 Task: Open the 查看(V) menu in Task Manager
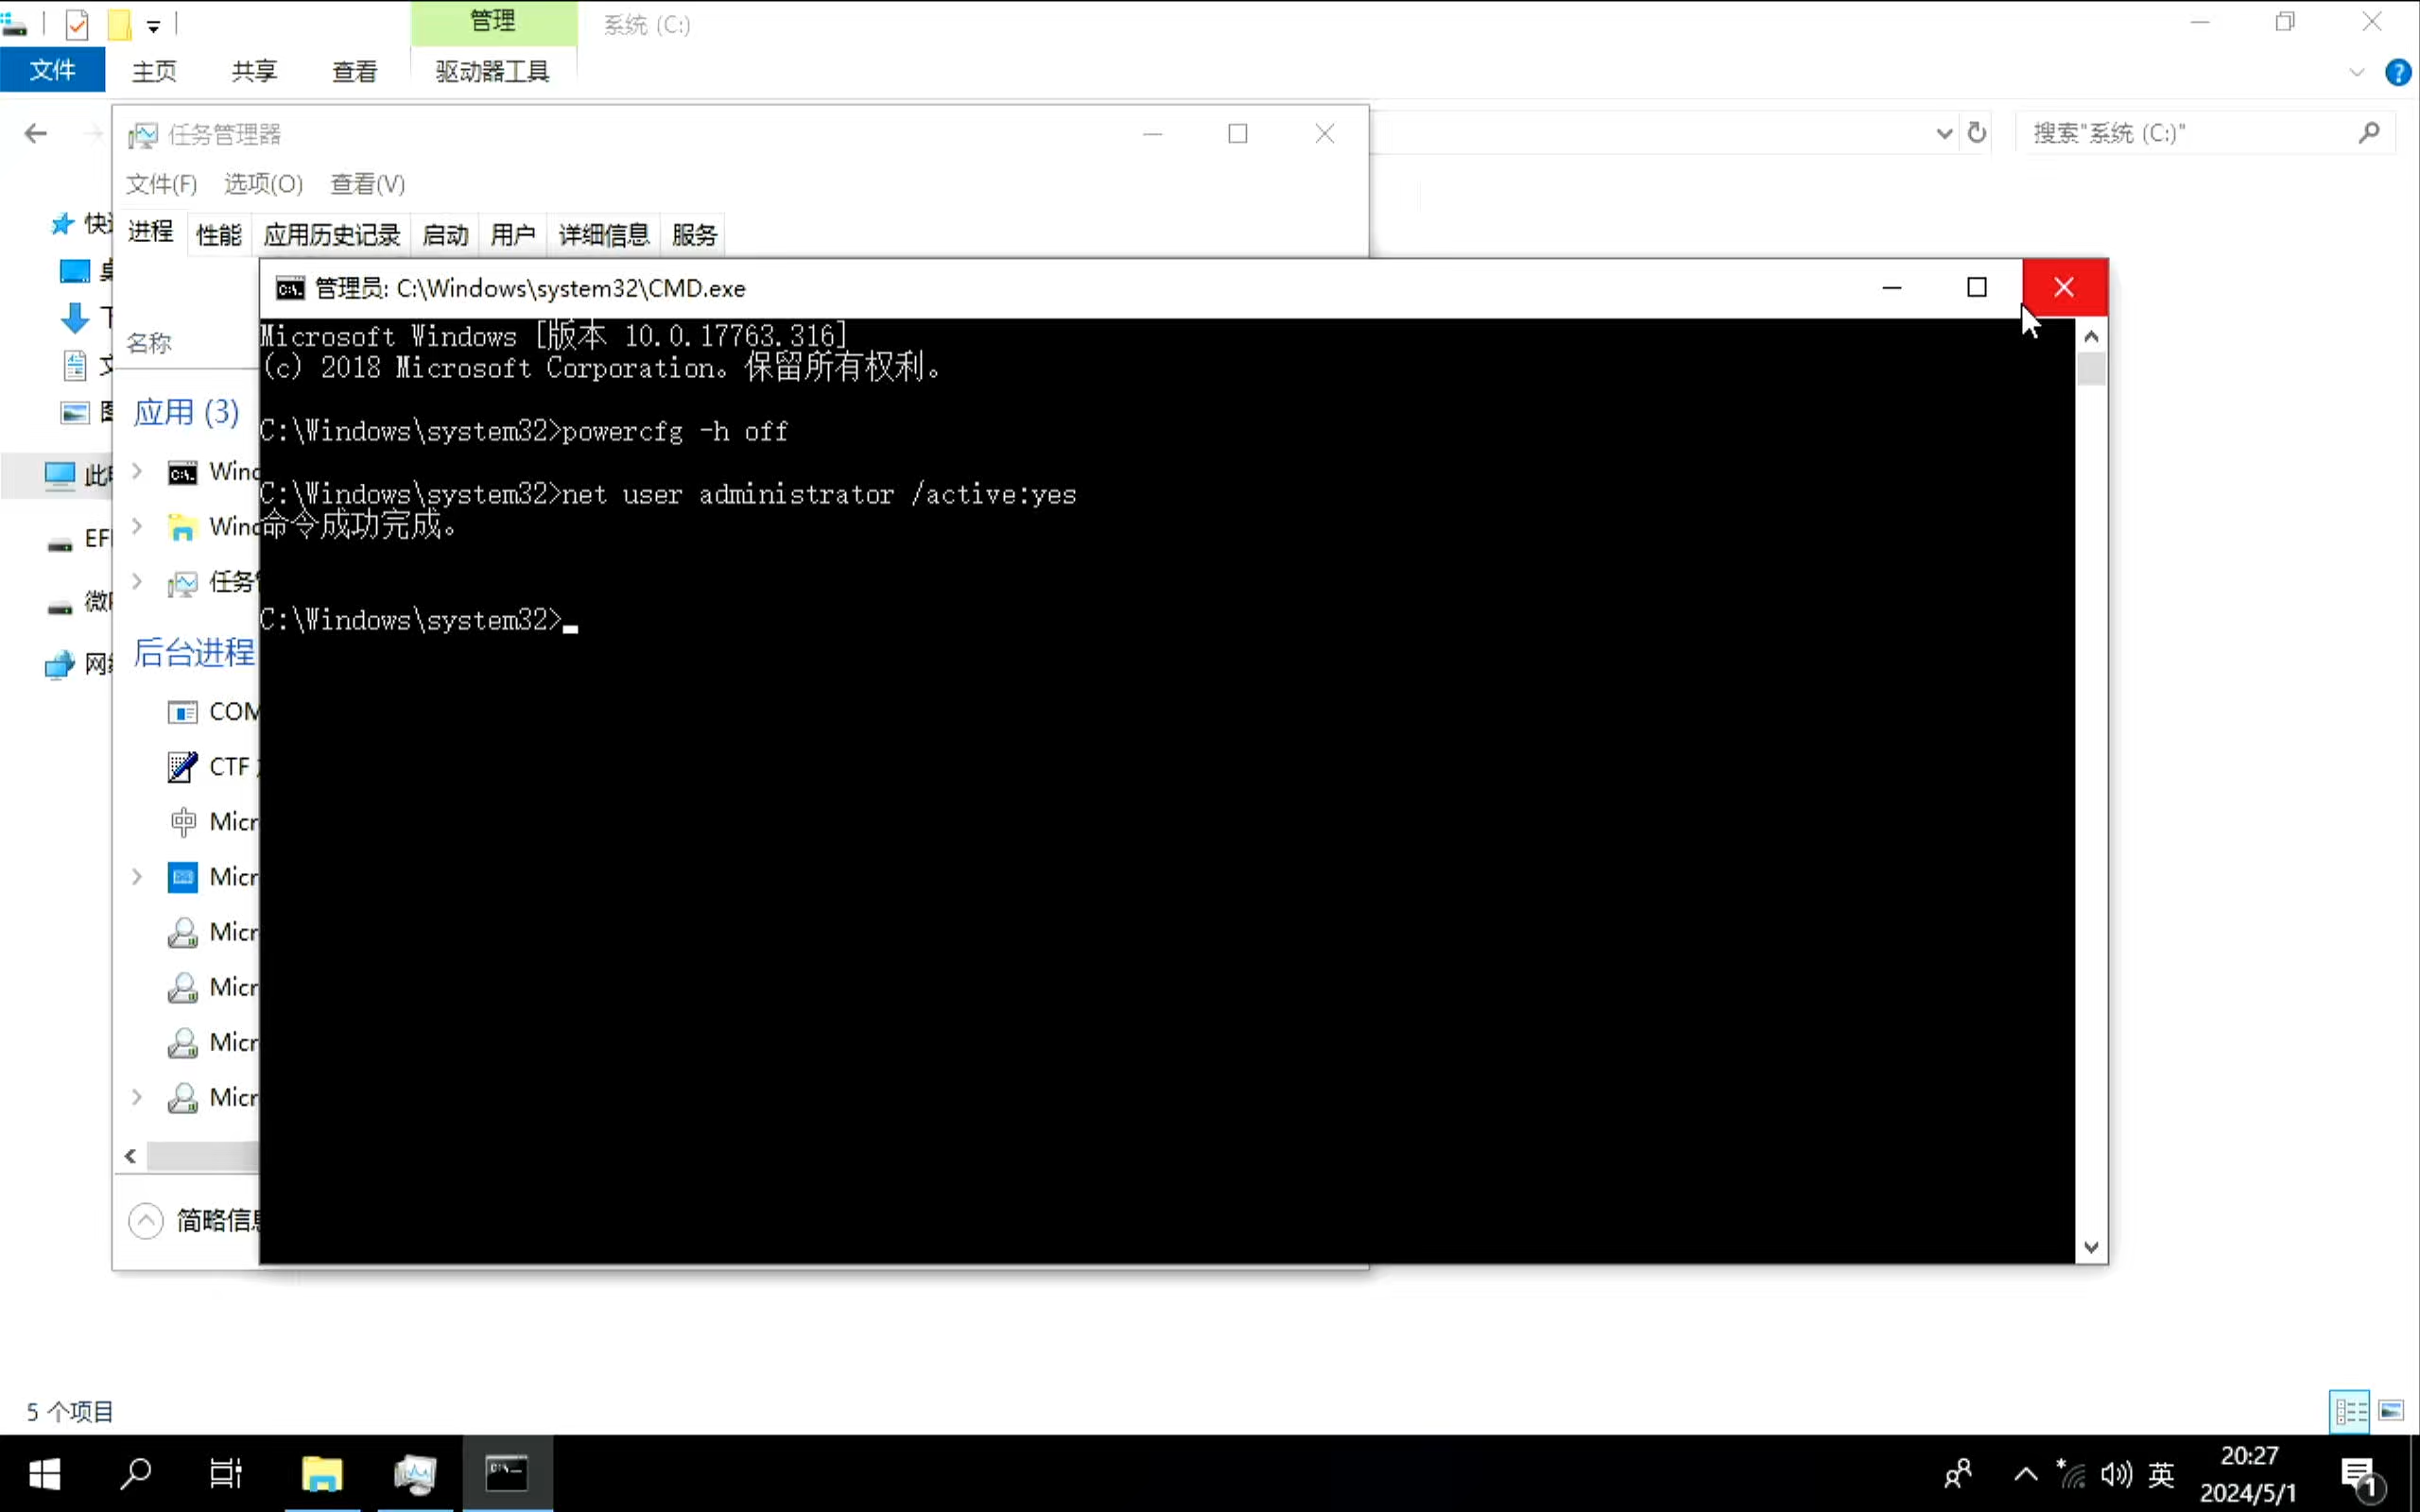coord(367,184)
